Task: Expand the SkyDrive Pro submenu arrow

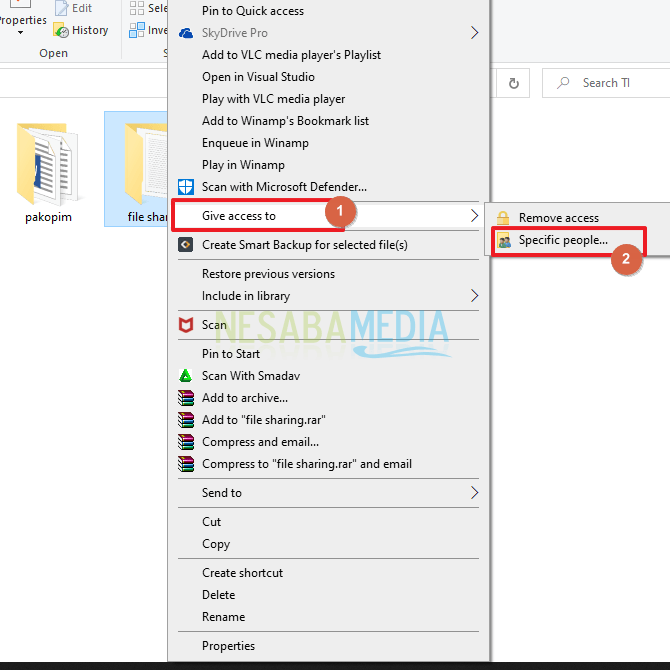Action: pyautogui.click(x=474, y=33)
